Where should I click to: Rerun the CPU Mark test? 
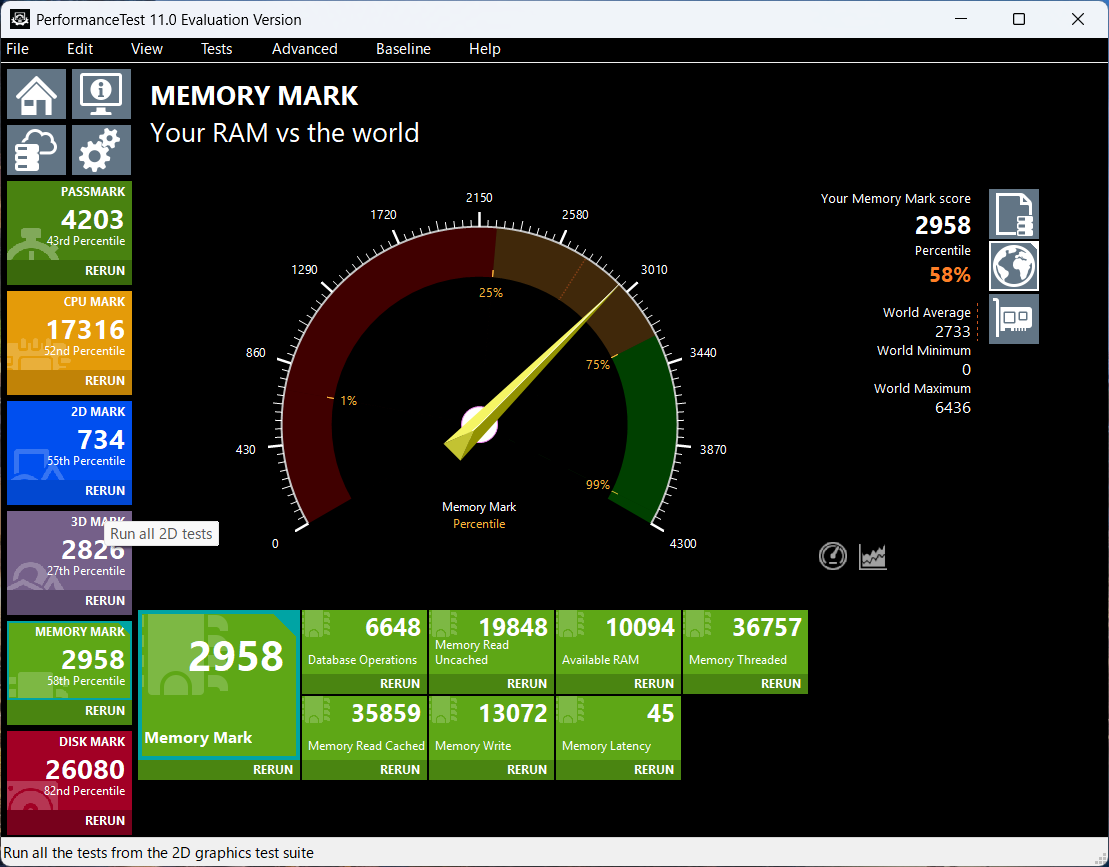pyautogui.click(x=104, y=381)
